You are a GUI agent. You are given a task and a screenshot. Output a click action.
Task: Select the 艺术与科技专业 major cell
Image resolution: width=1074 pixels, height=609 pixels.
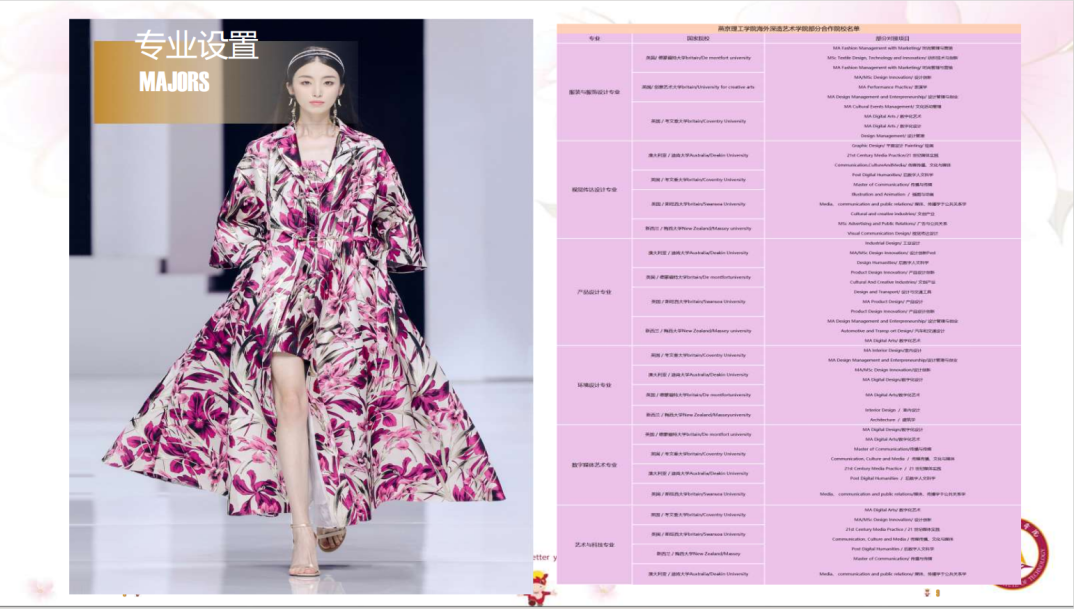tap(594, 545)
